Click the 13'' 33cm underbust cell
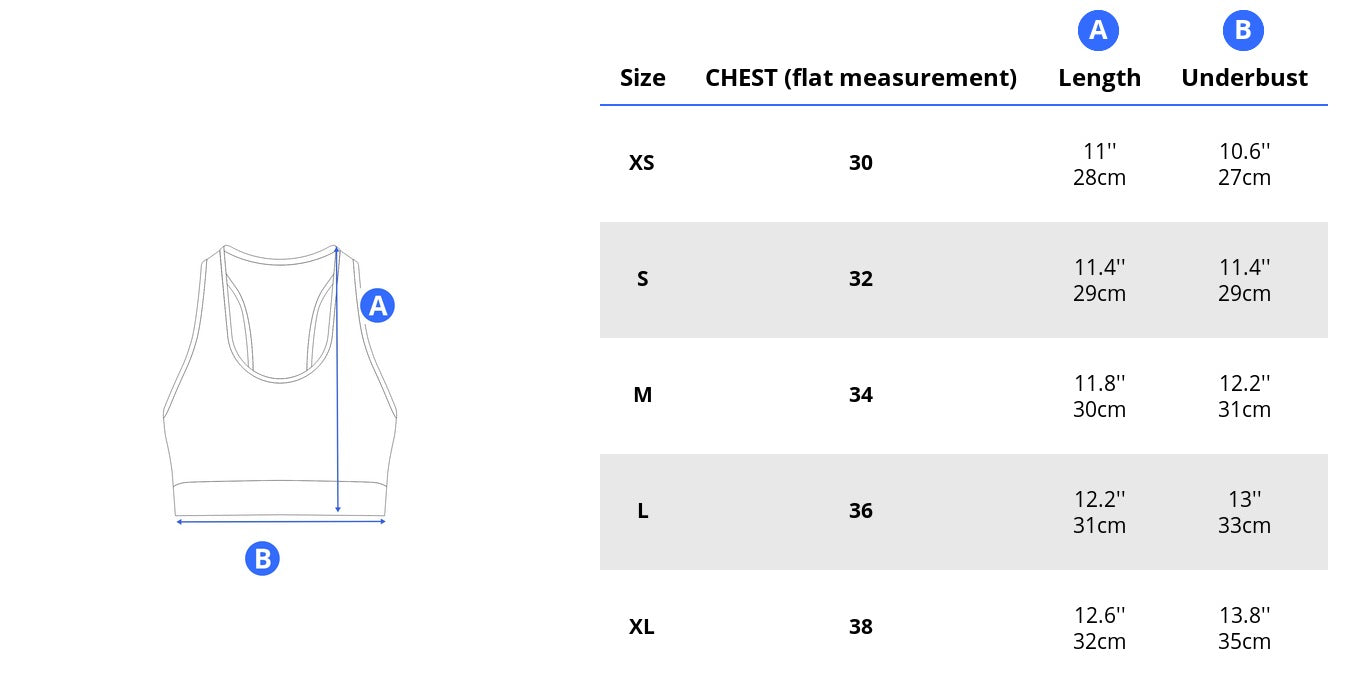Screen dimensions: 1348x700 [x=1244, y=512]
